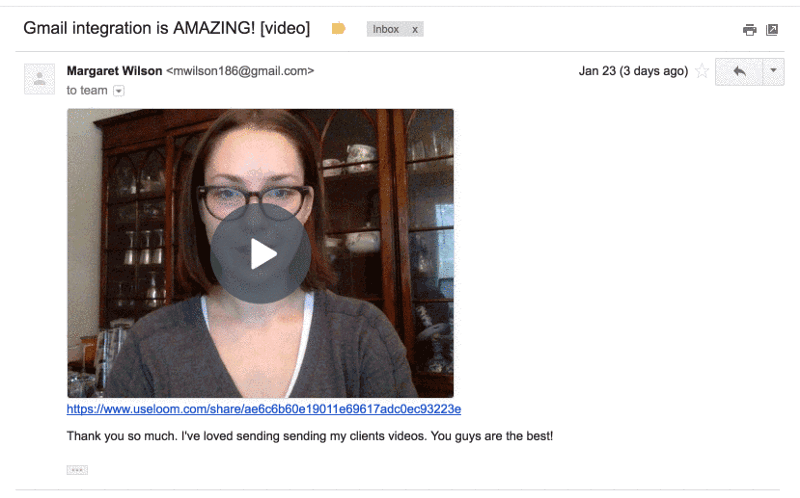Show trimmed content via the ellipsis button

tap(77, 470)
